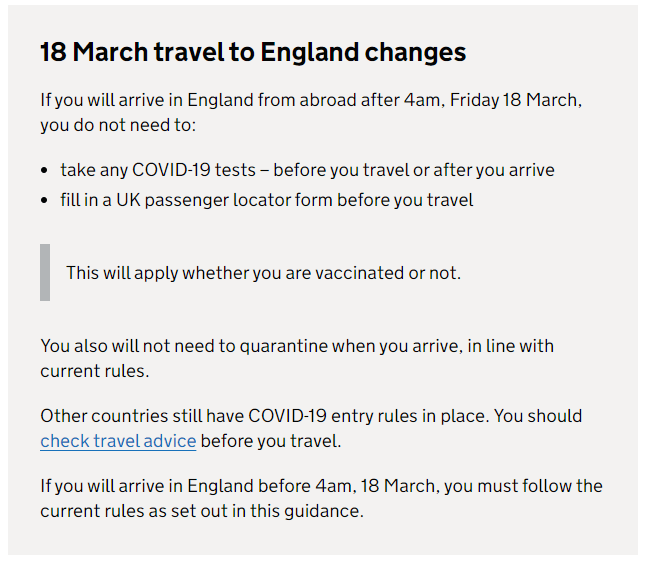Click the bullet dot before "fill in a UK"
Viewport: 646px width, 563px height.
click(44, 201)
